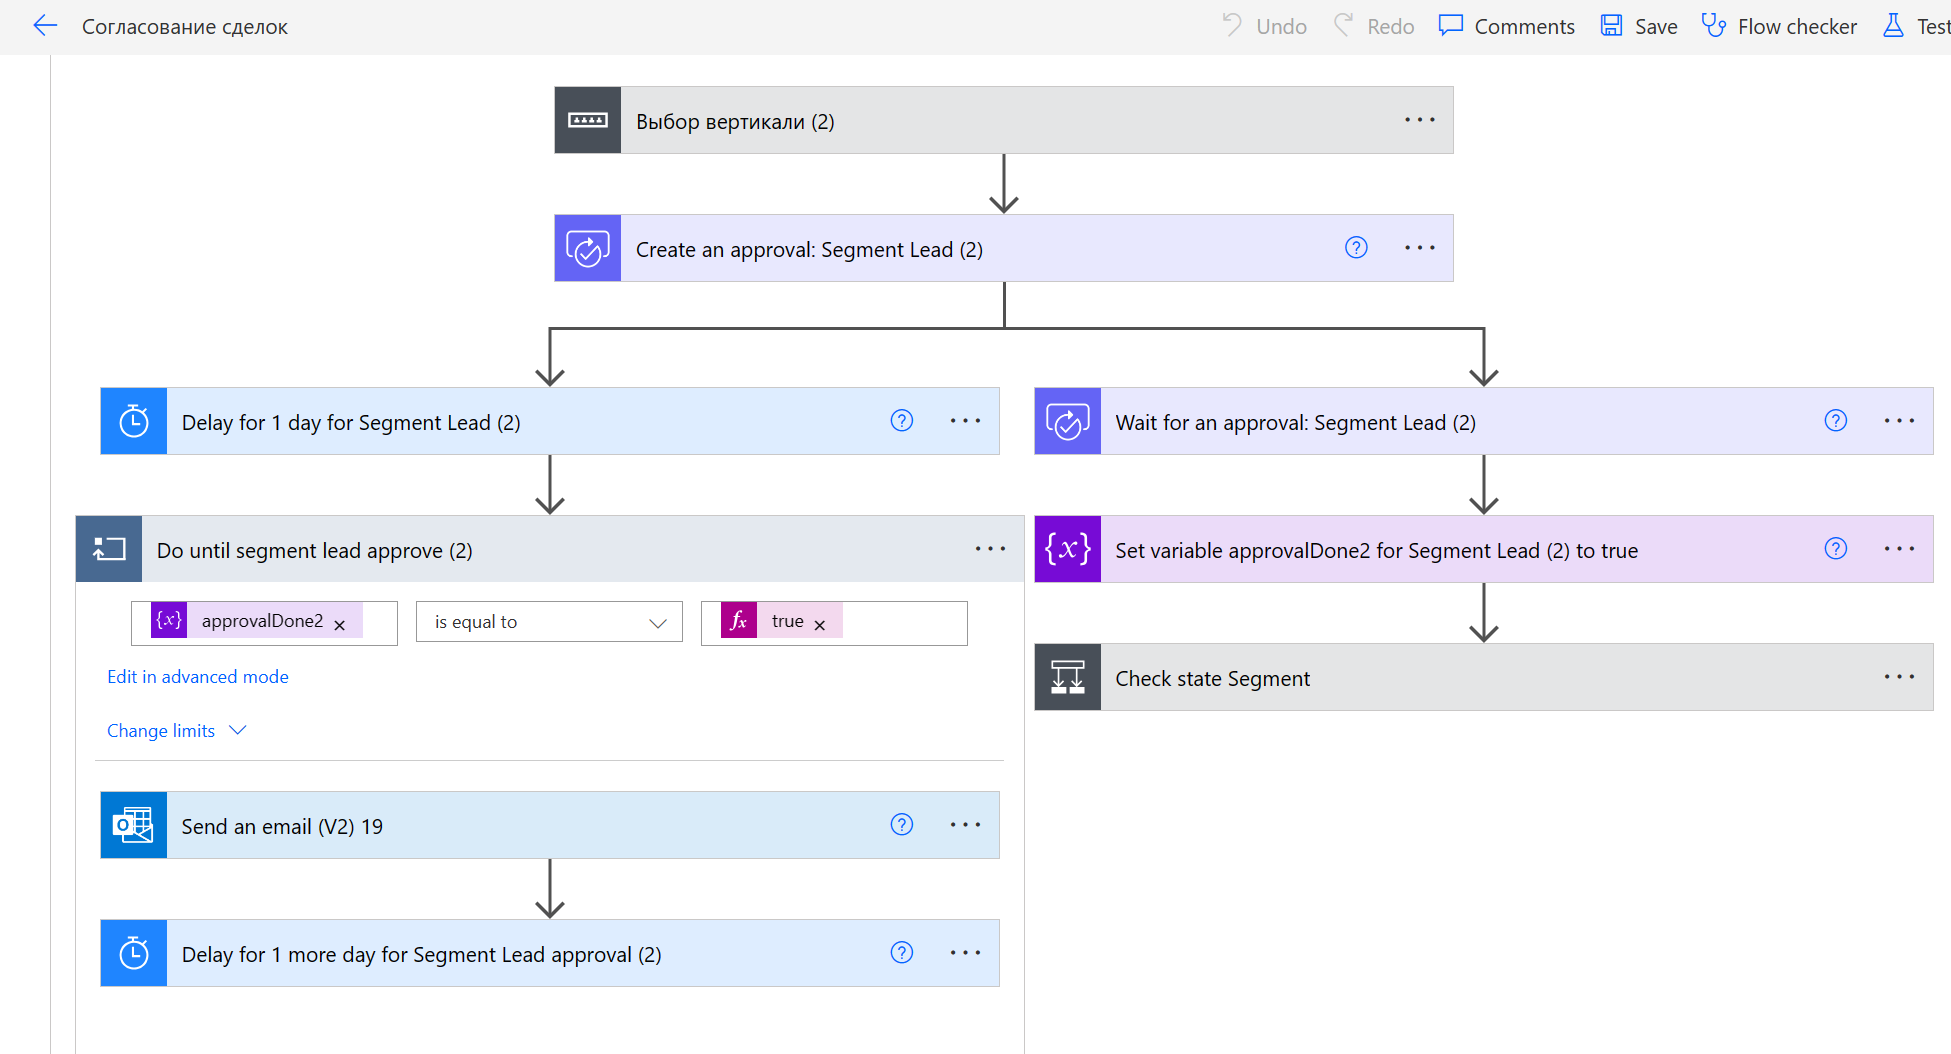
Task: Click the Do until loop icon
Action: [109, 550]
